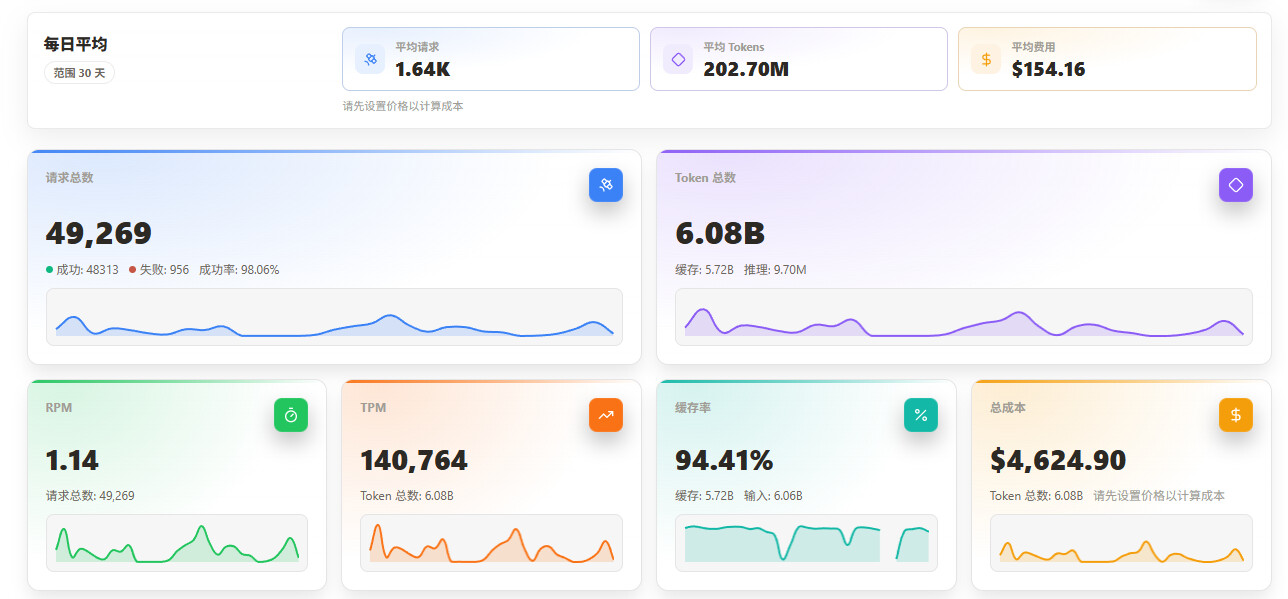The width and height of the screenshot is (1288, 599).
Task: Click the blue sparkline chart under 请求总数
Action: pyautogui.click(x=334, y=317)
